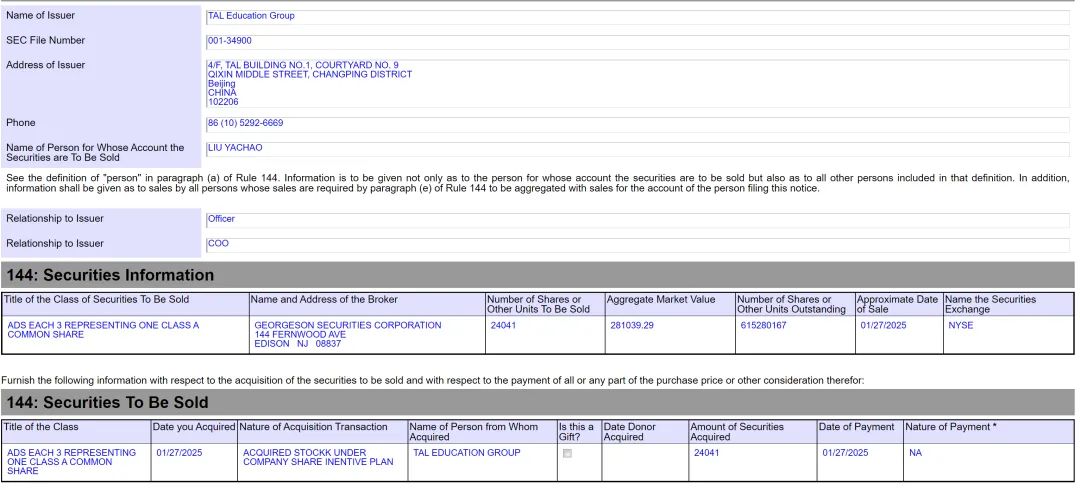Select approximate date of sale 01/27/2025
The image size is (1080, 490).
[x=883, y=325]
